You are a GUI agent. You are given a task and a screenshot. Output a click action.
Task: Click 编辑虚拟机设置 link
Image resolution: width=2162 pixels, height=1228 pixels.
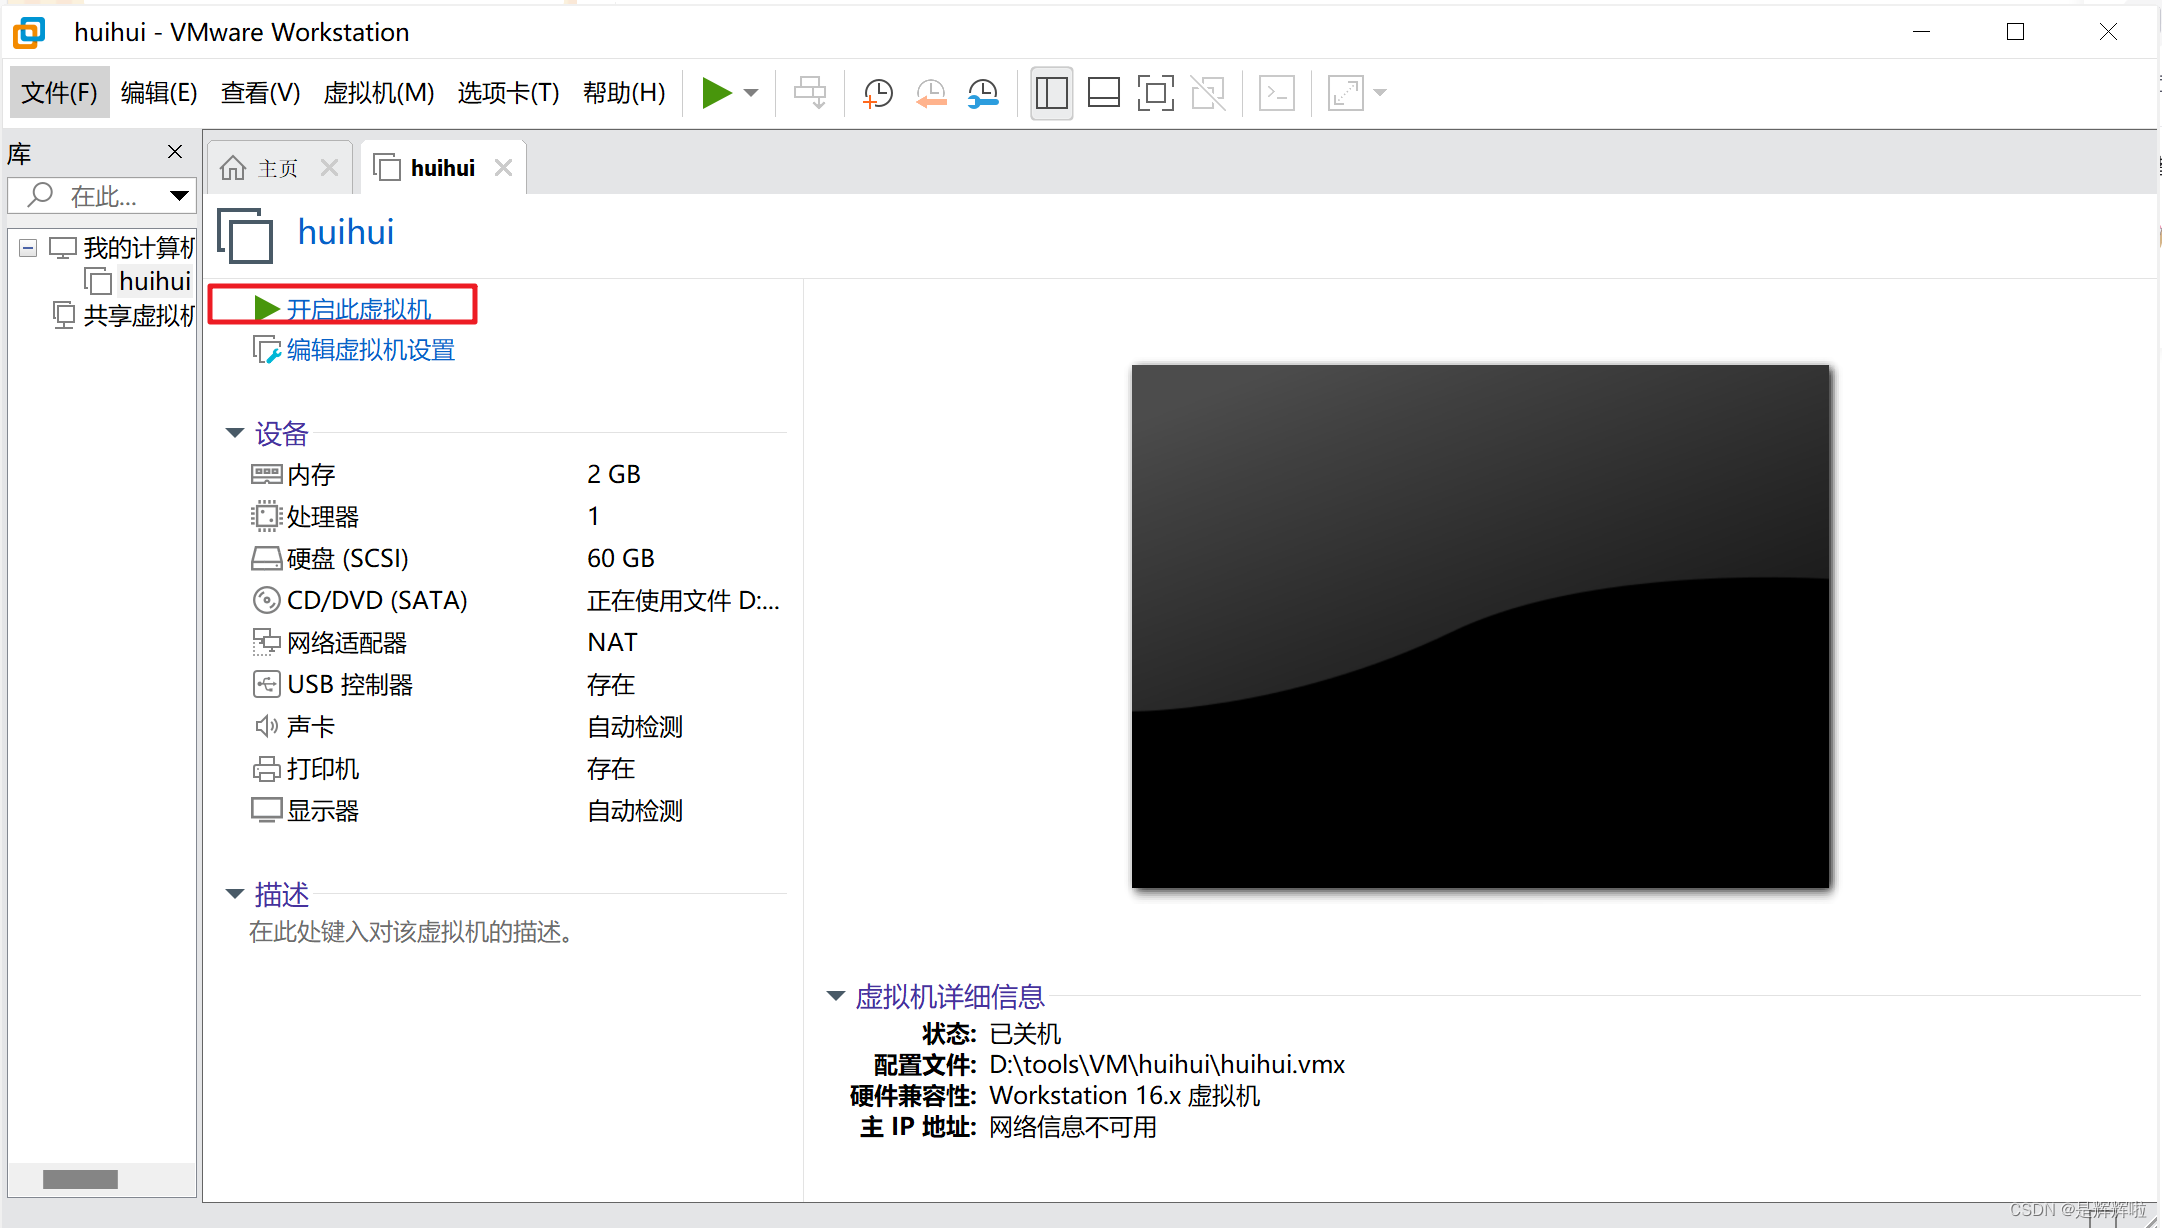coord(370,350)
